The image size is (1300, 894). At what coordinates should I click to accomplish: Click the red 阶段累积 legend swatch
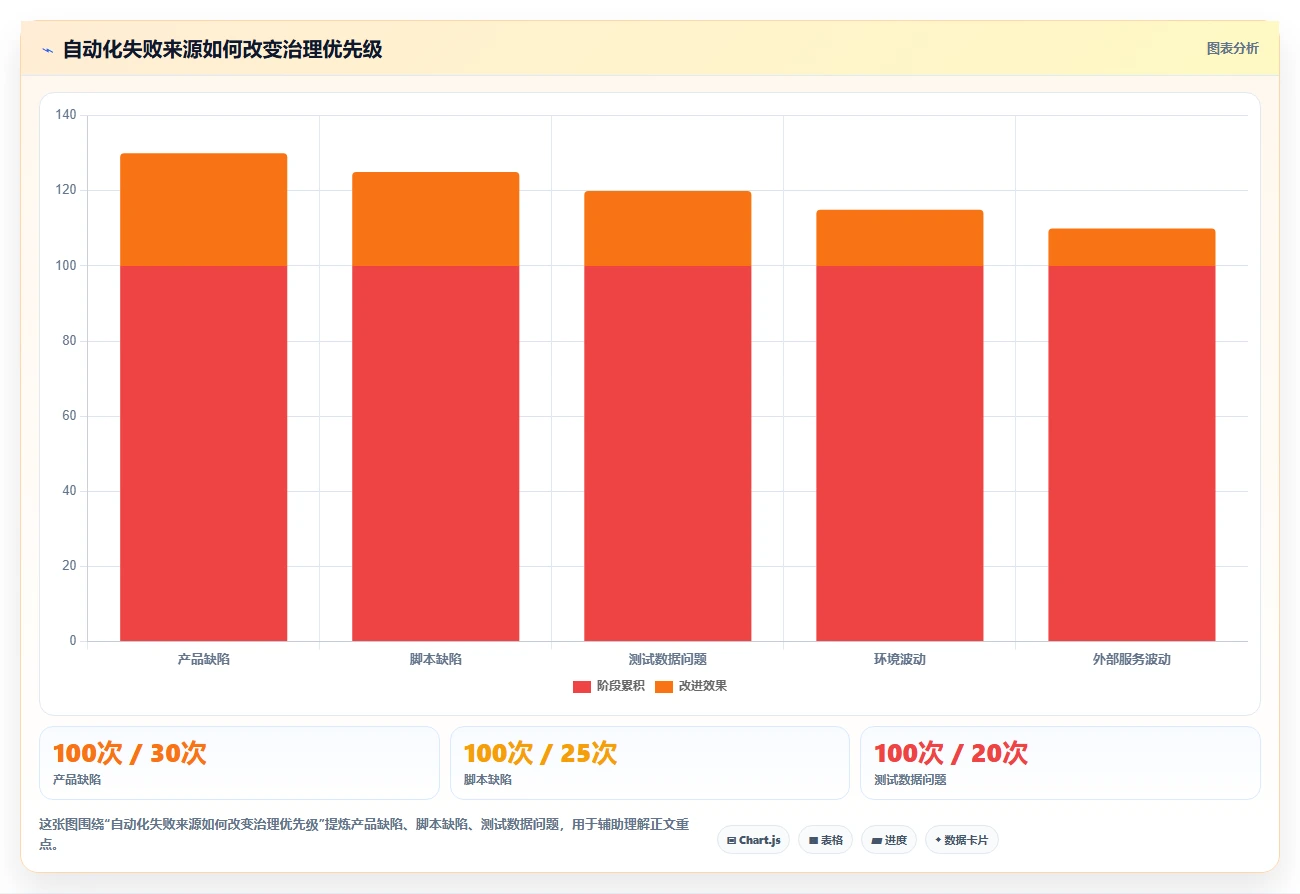pyautogui.click(x=582, y=686)
